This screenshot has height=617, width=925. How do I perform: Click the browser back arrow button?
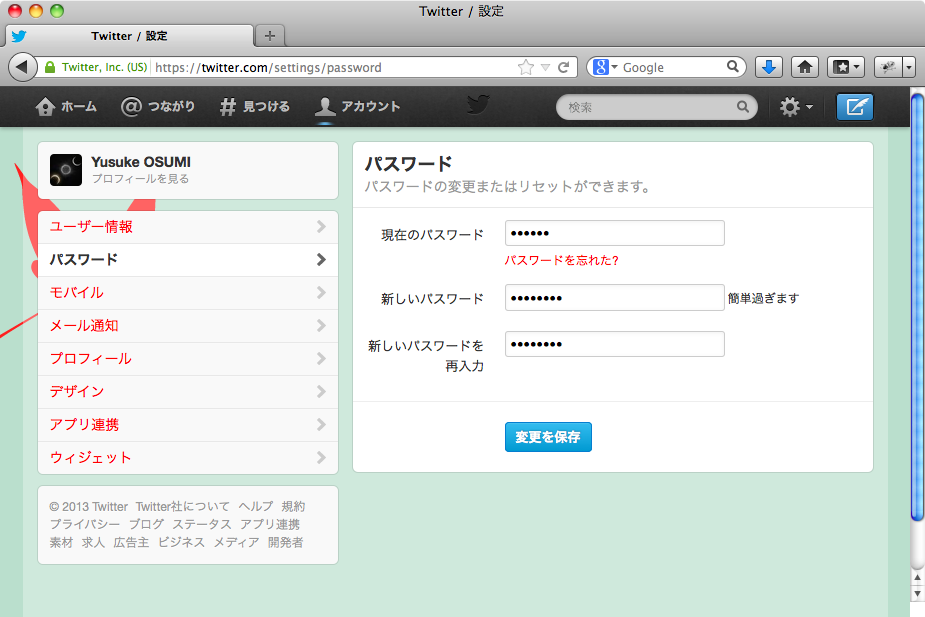click(x=22, y=67)
